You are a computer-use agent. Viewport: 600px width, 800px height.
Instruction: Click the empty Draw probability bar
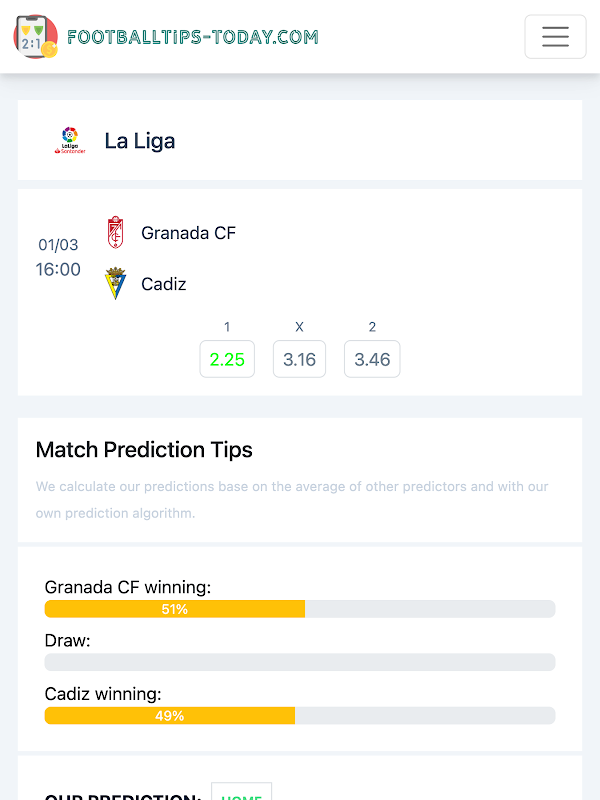coord(300,662)
